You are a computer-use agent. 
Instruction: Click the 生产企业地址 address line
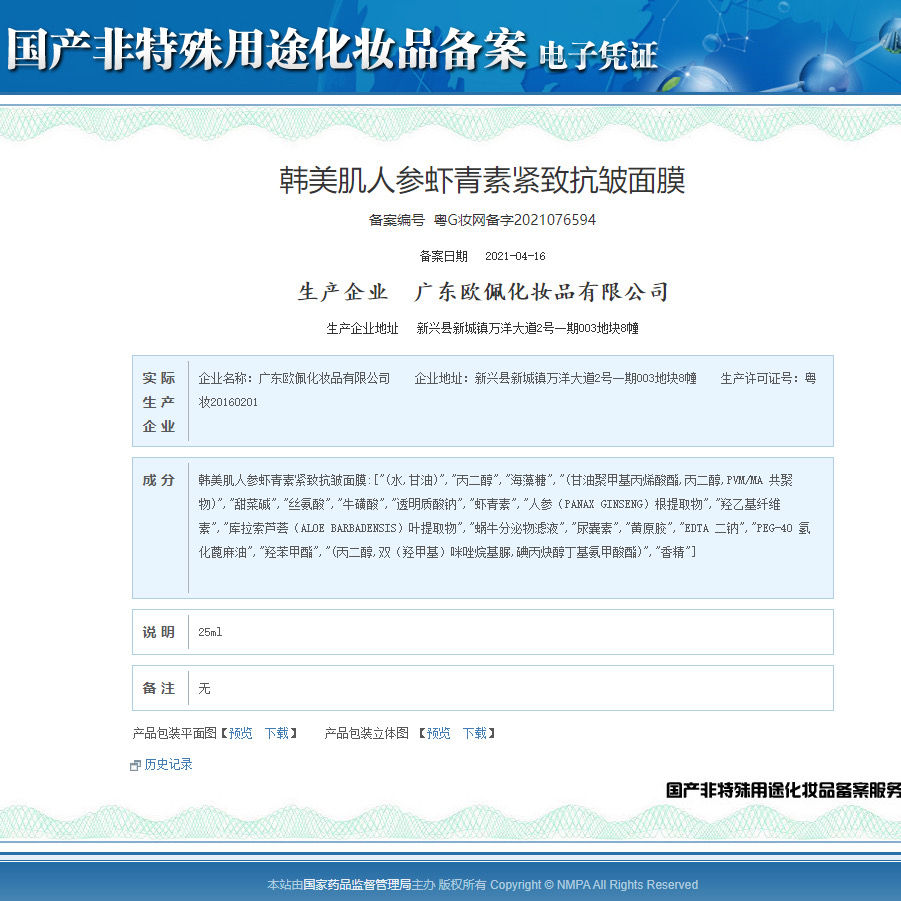coord(482,328)
